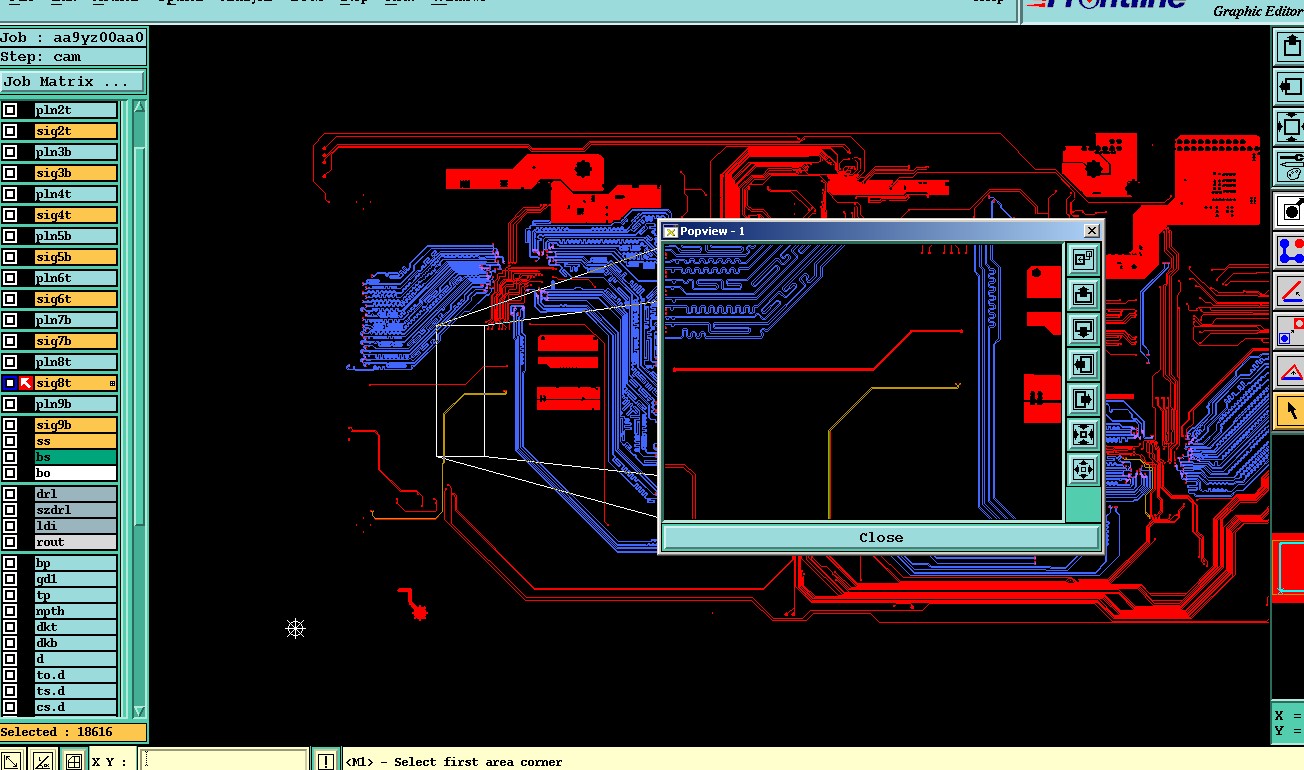Uncheck the display checkbox for layer sig8t
This screenshot has width=1304, height=770.
9,383
